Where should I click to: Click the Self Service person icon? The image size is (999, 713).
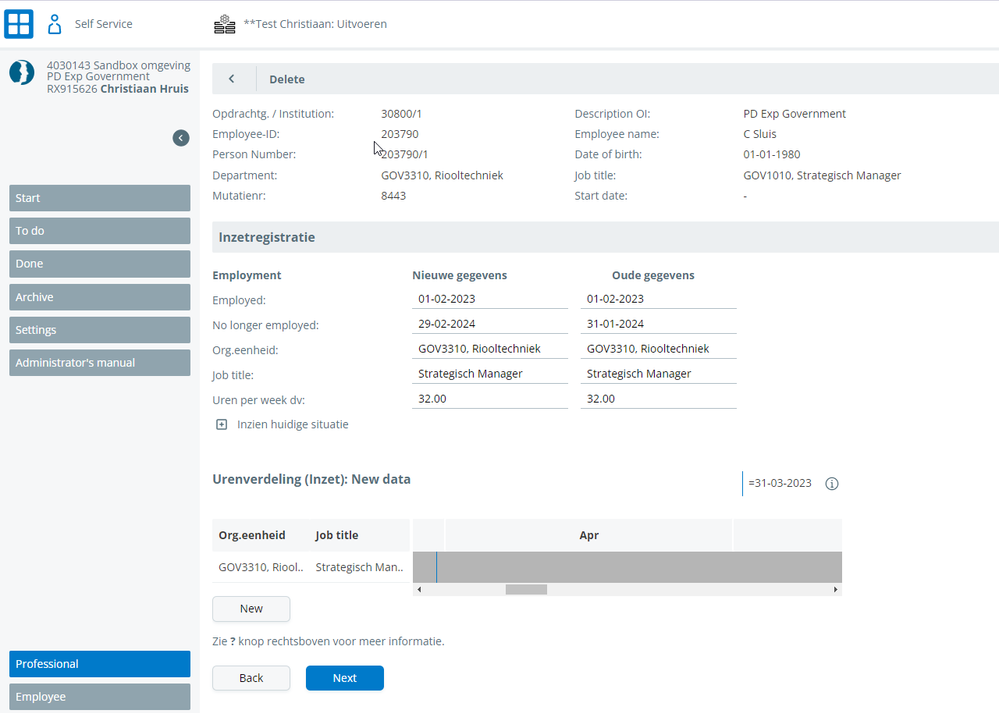(55, 24)
